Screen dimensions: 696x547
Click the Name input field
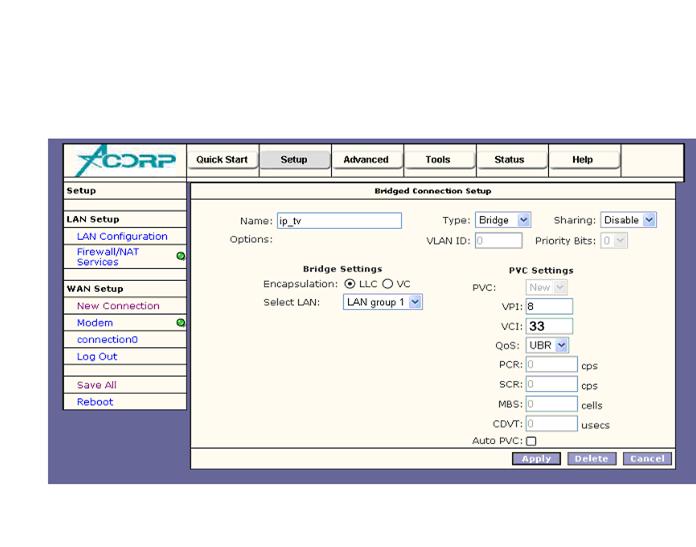coord(338,221)
